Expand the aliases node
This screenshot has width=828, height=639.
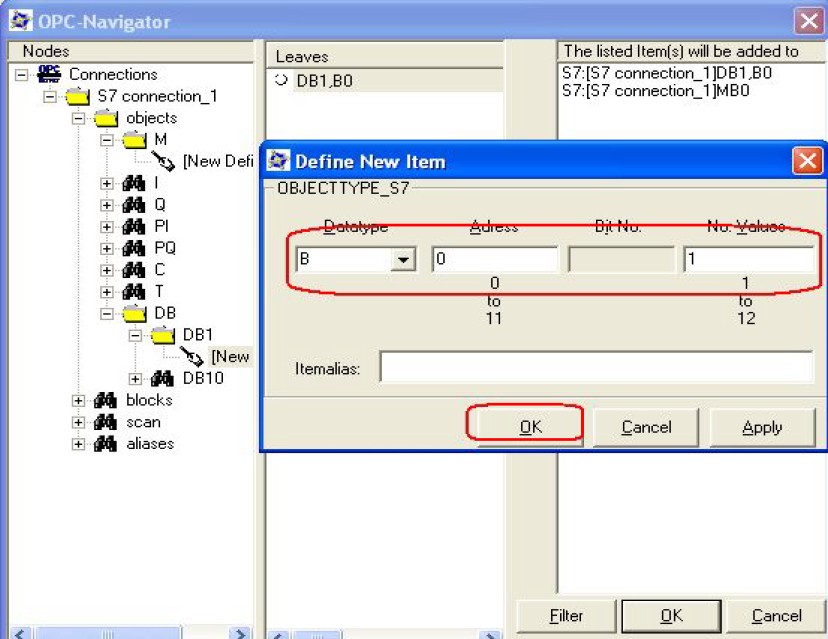tap(78, 444)
